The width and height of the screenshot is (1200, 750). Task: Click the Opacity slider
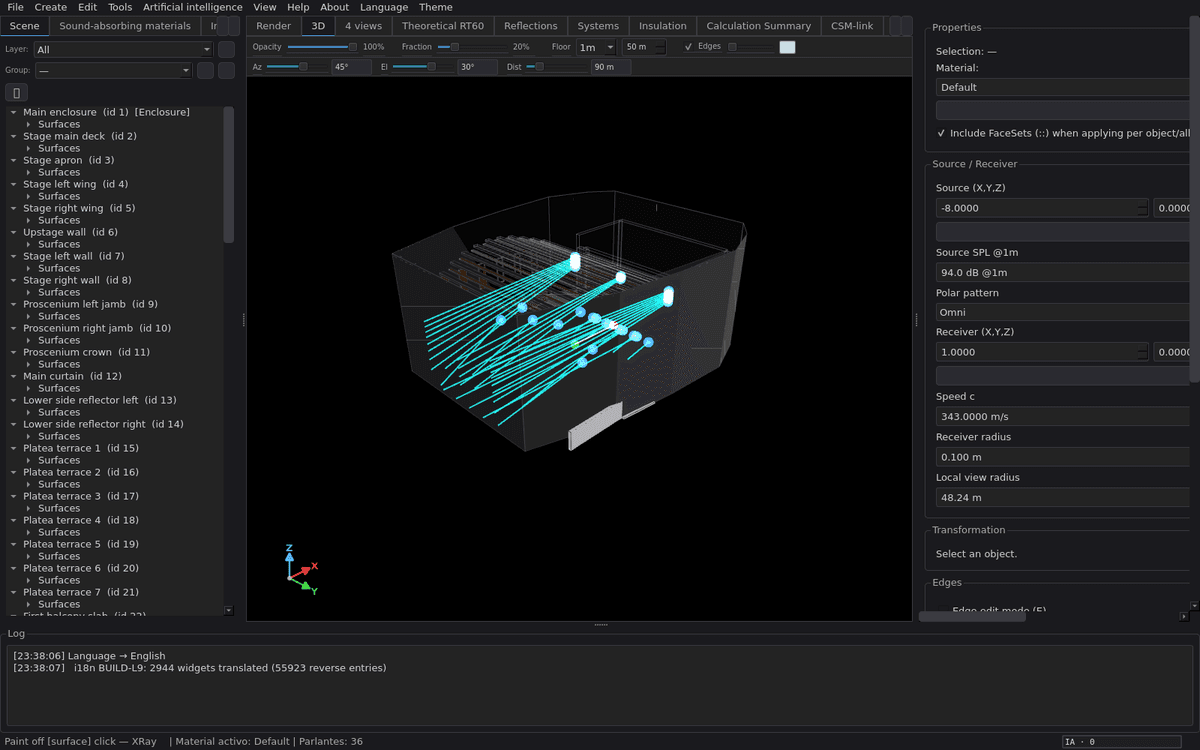(322, 47)
